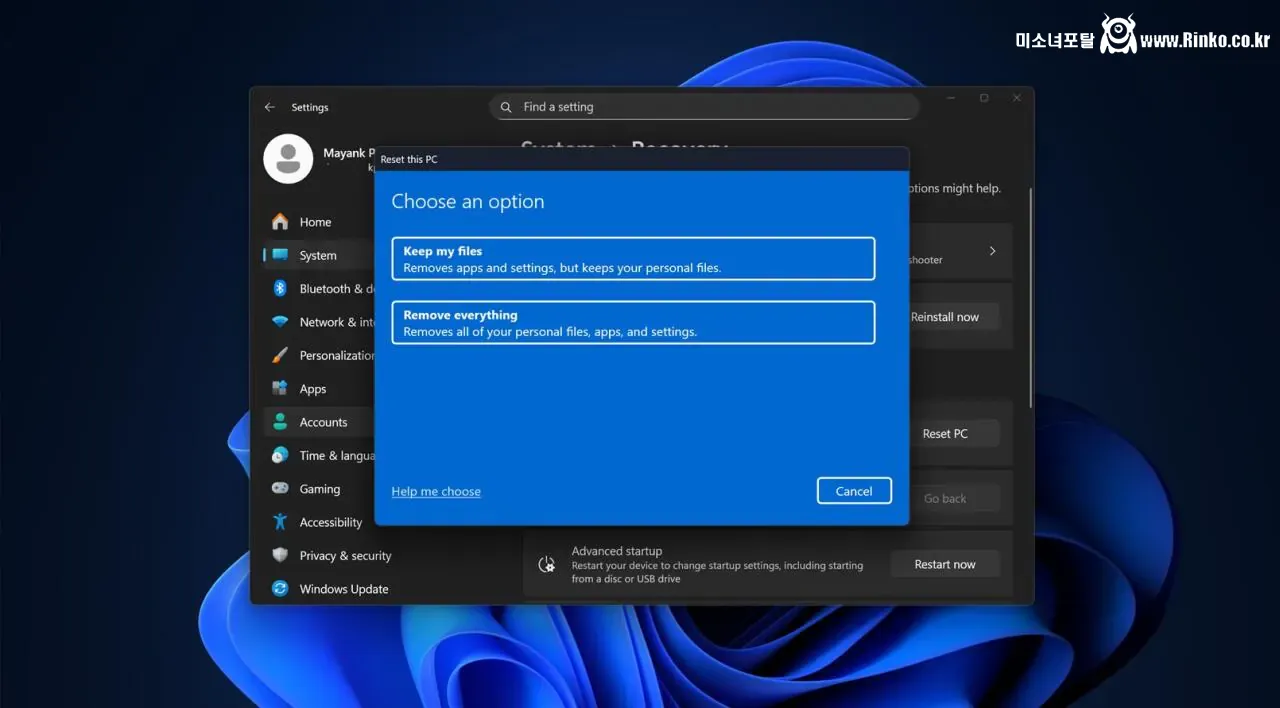The height and width of the screenshot is (708, 1280).
Task: Choose the Keep my files option
Action: click(x=633, y=259)
